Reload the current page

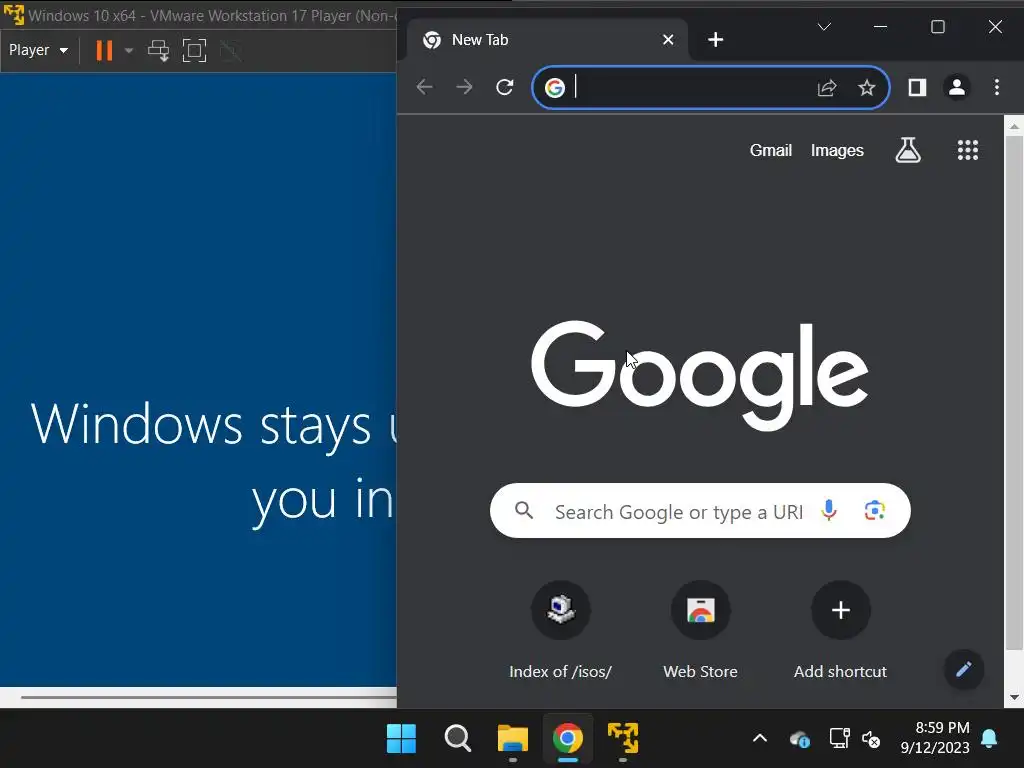[504, 87]
